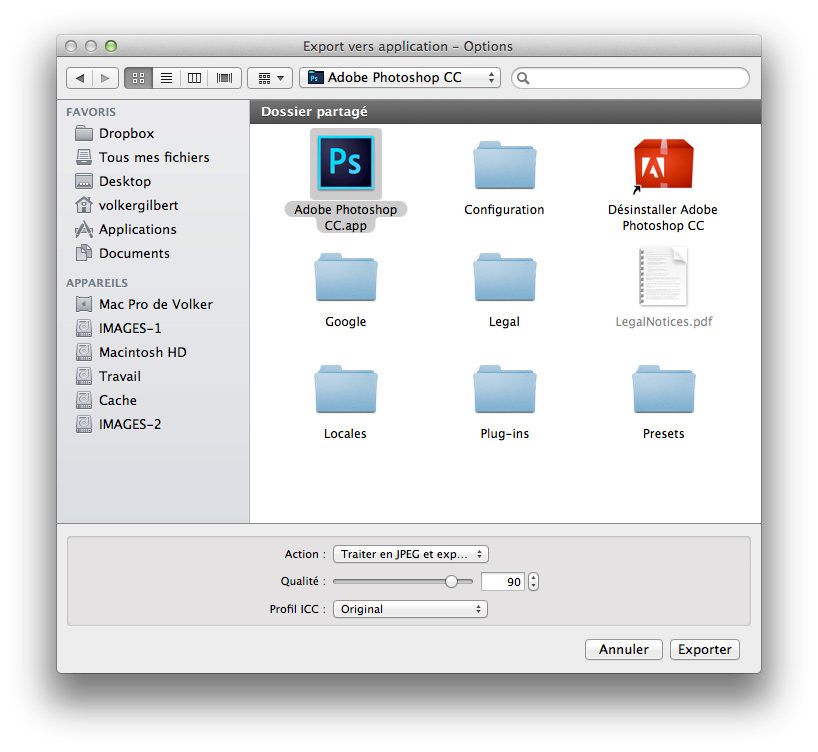Click the Qualité stepper arrows
The width and height of the screenshot is (818, 752).
point(533,581)
